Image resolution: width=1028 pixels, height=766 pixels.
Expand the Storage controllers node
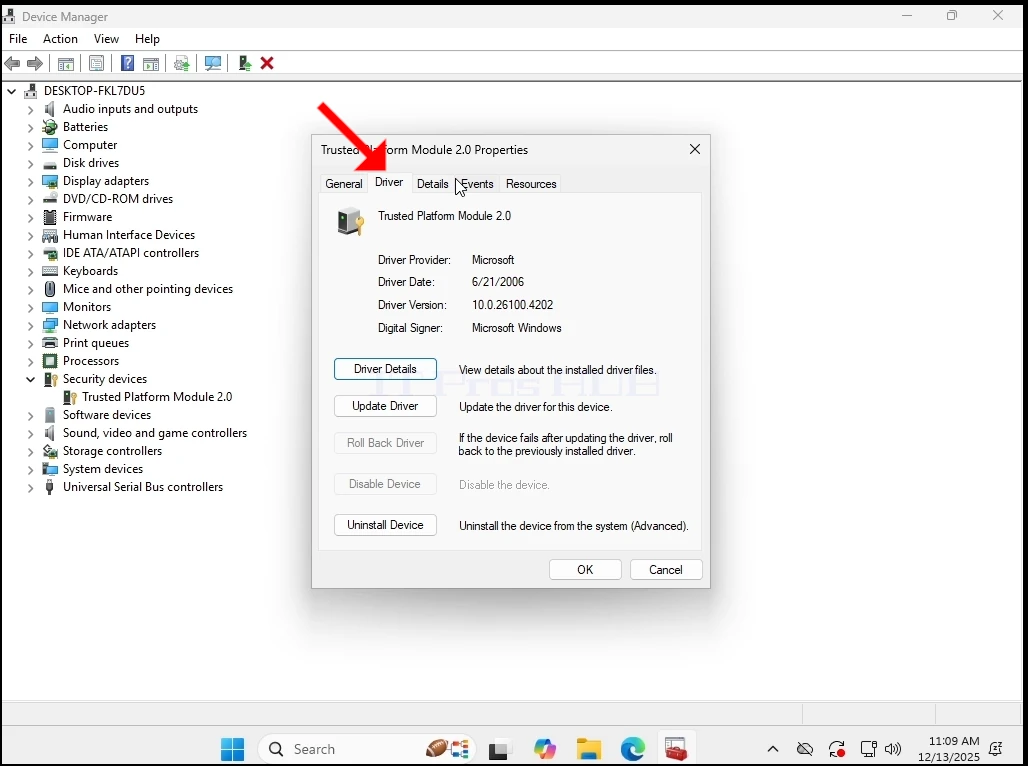30,451
